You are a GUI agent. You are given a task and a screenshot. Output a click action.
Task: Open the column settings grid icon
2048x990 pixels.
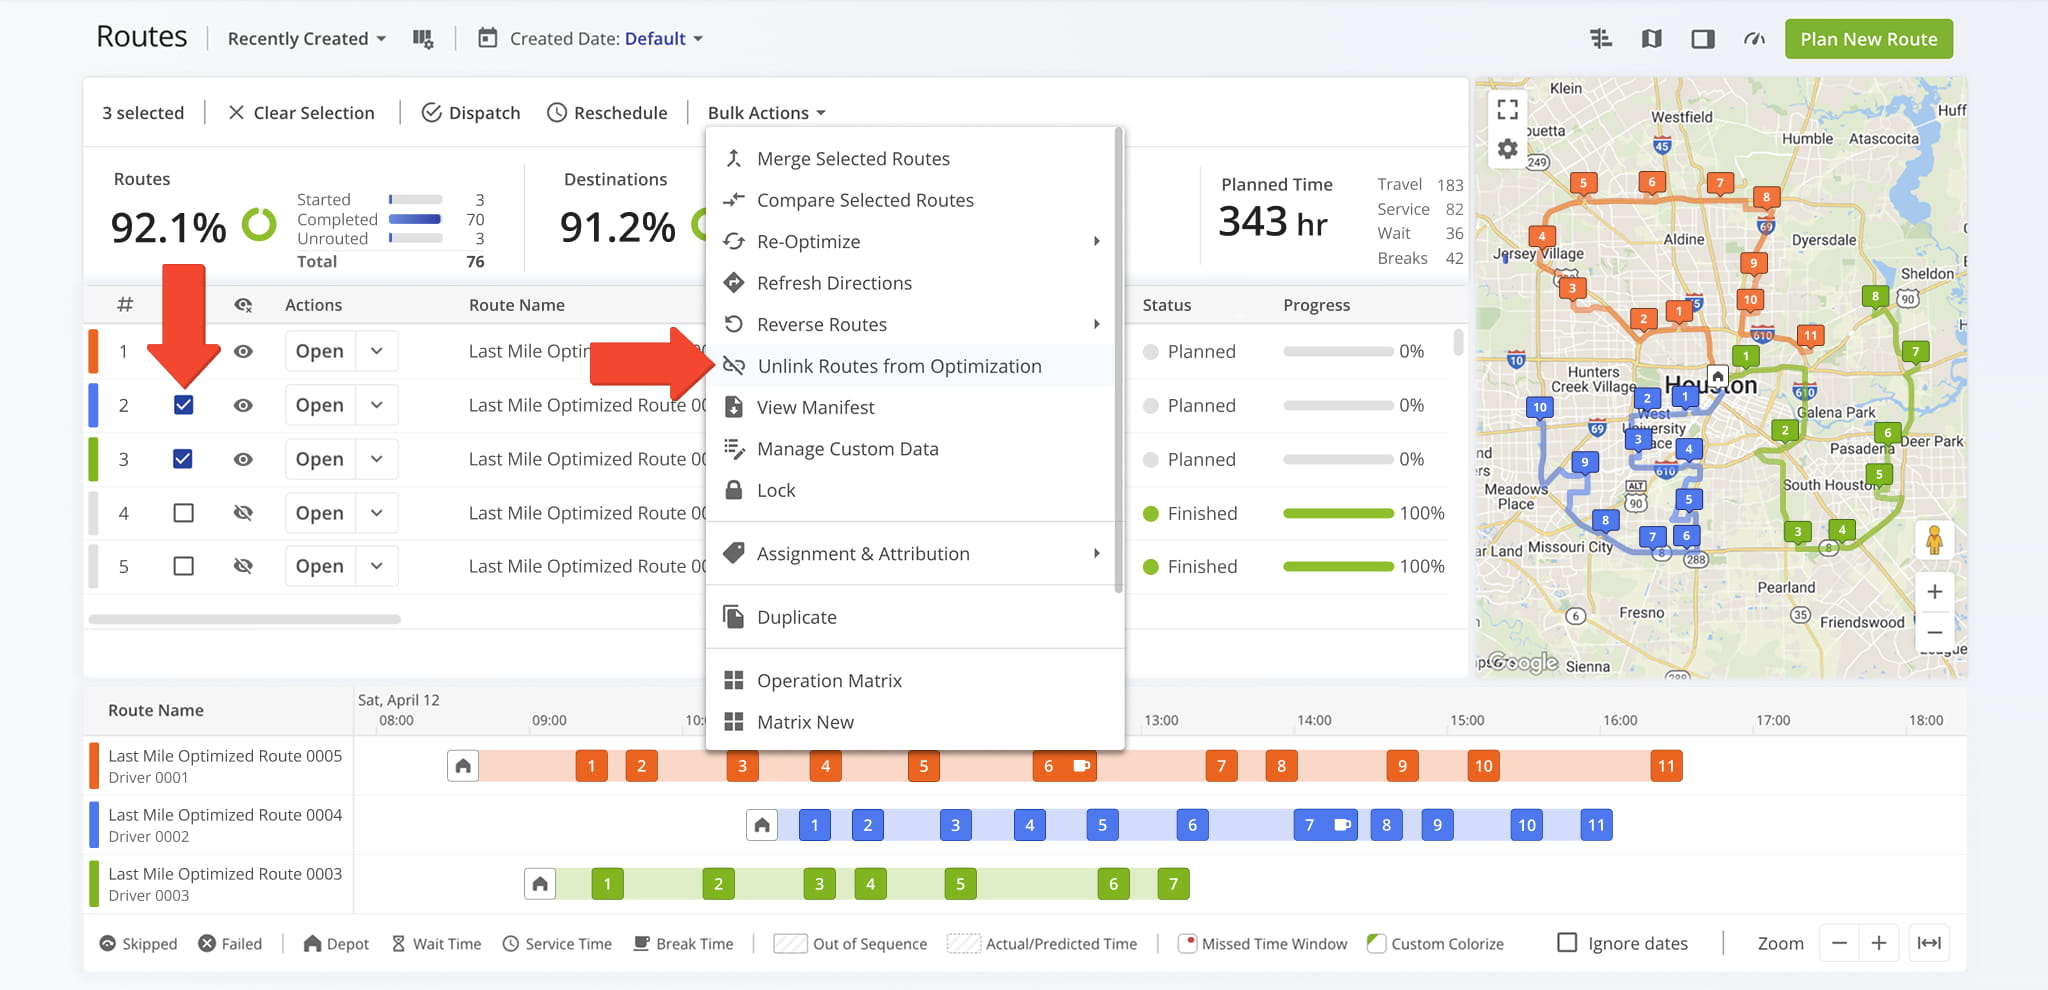point(423,39)
